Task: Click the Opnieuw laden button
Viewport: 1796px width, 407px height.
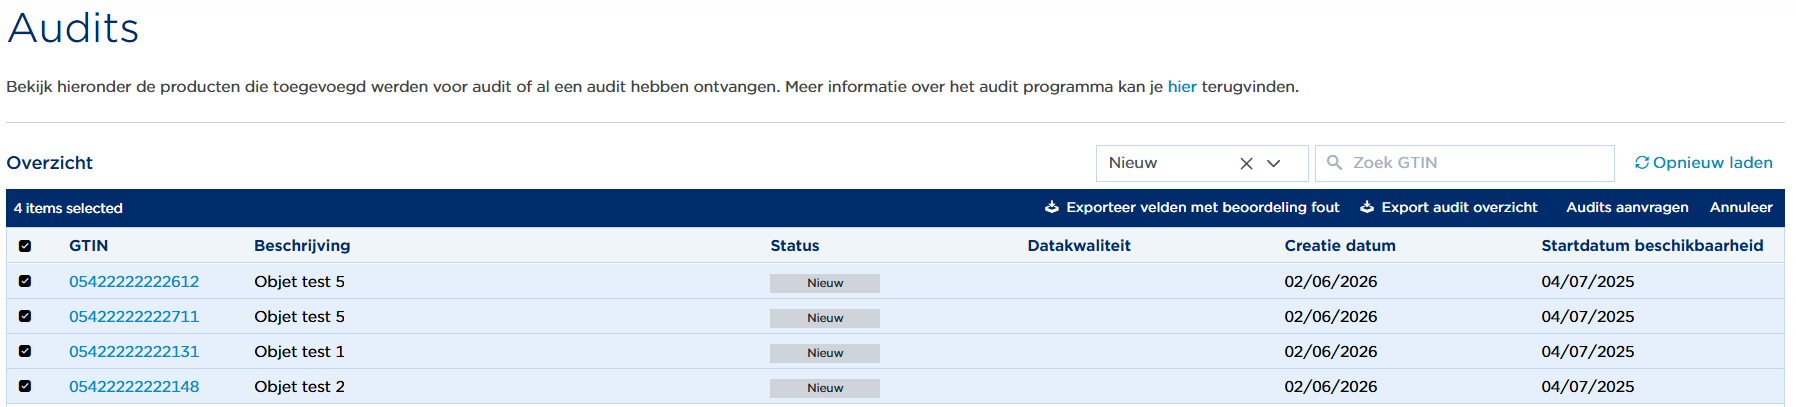Action: (x=1703, y=162)
